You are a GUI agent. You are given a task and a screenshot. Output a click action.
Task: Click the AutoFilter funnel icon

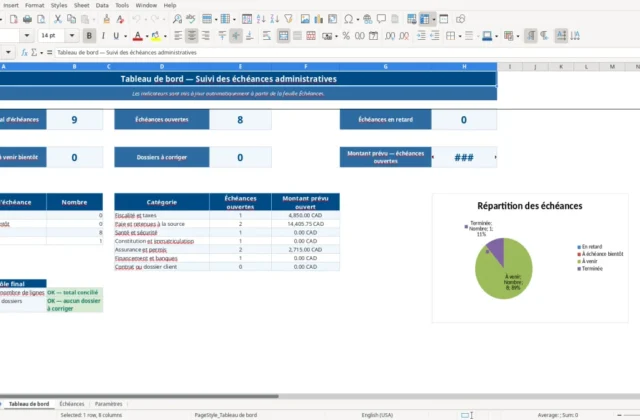click(x=288, y=19)
